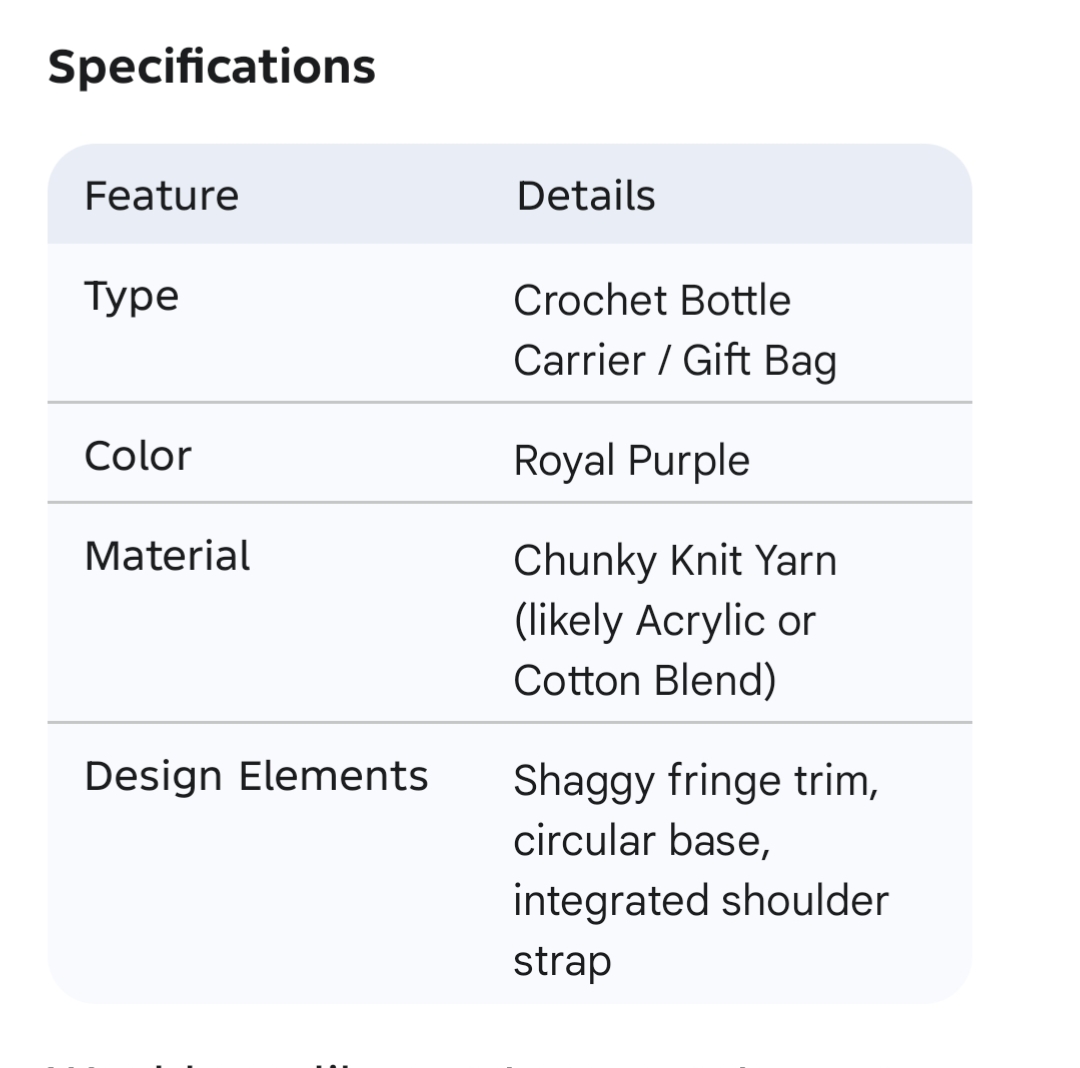Click the circular base text
The image size is (1080, 1068).
coord(641,841)
